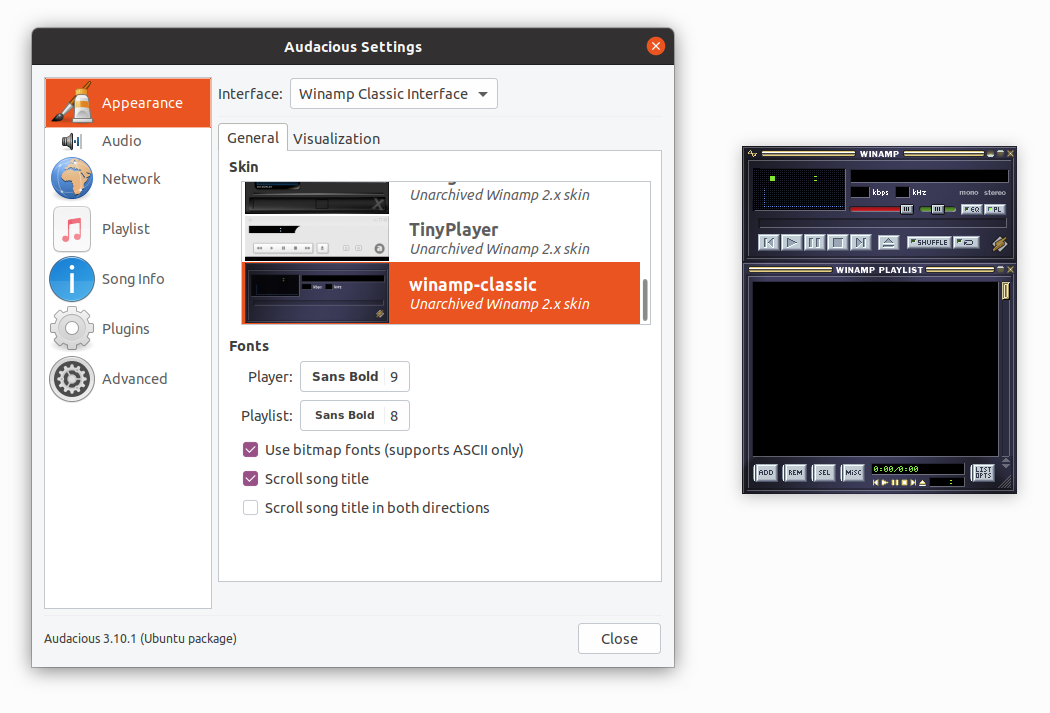
Task: Open the Interface dropdown menu
Action: pos(393,93)
